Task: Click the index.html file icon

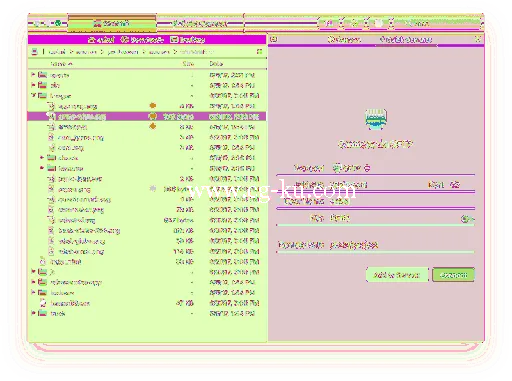Action: [42, 261]
